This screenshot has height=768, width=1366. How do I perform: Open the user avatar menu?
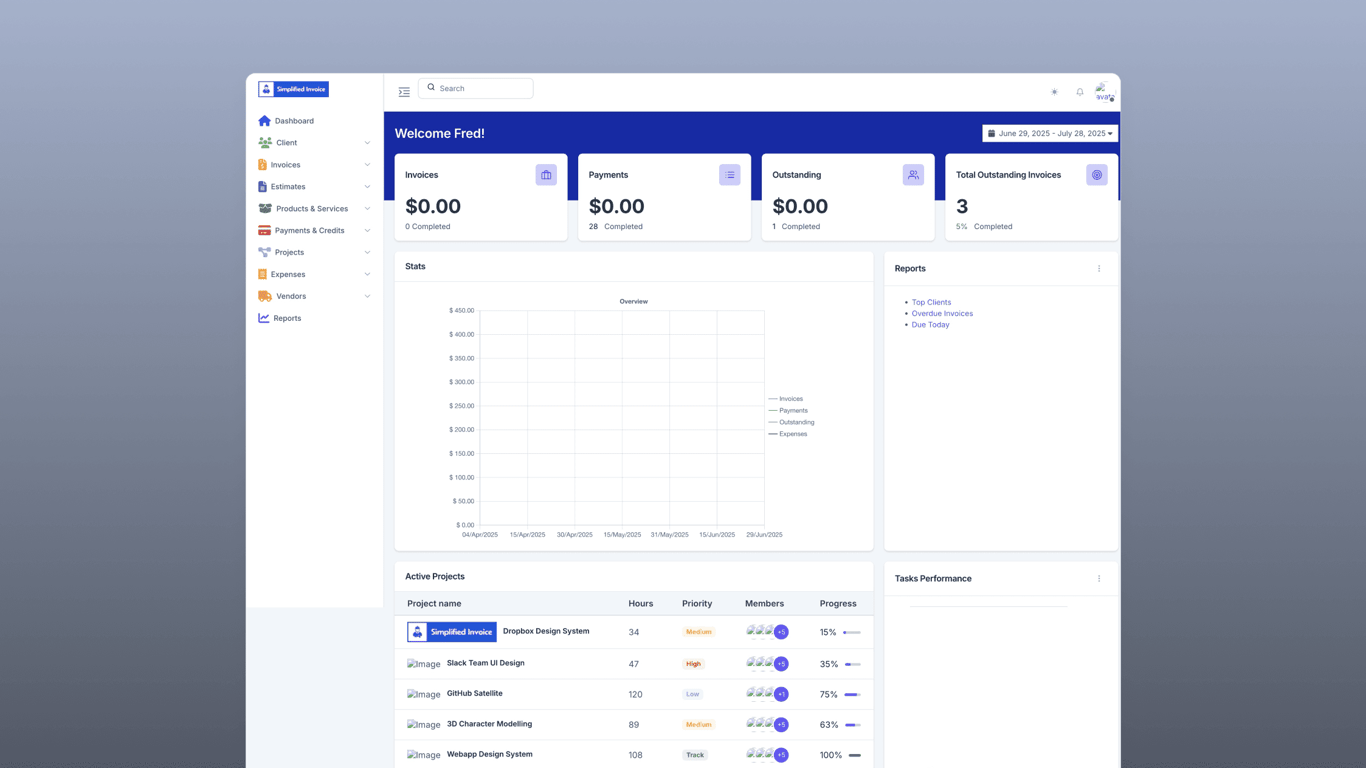point(1104,92)
